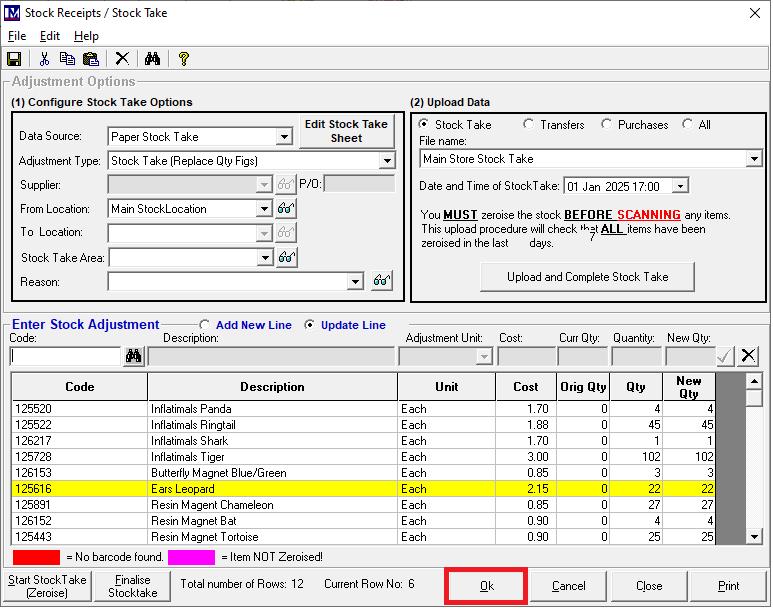Click the Paste clipboard icon
The width and height of the screenshot is (773, 609).
[x=90, y=59]
